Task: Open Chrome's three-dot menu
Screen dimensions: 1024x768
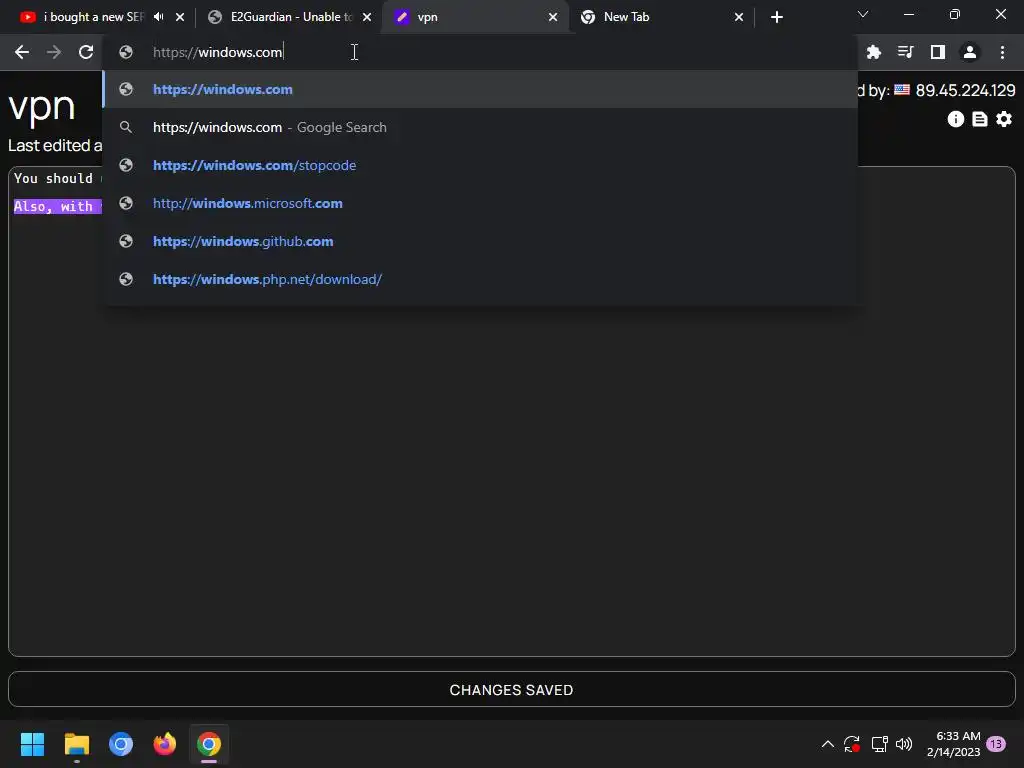Action: click(1002, 52)
